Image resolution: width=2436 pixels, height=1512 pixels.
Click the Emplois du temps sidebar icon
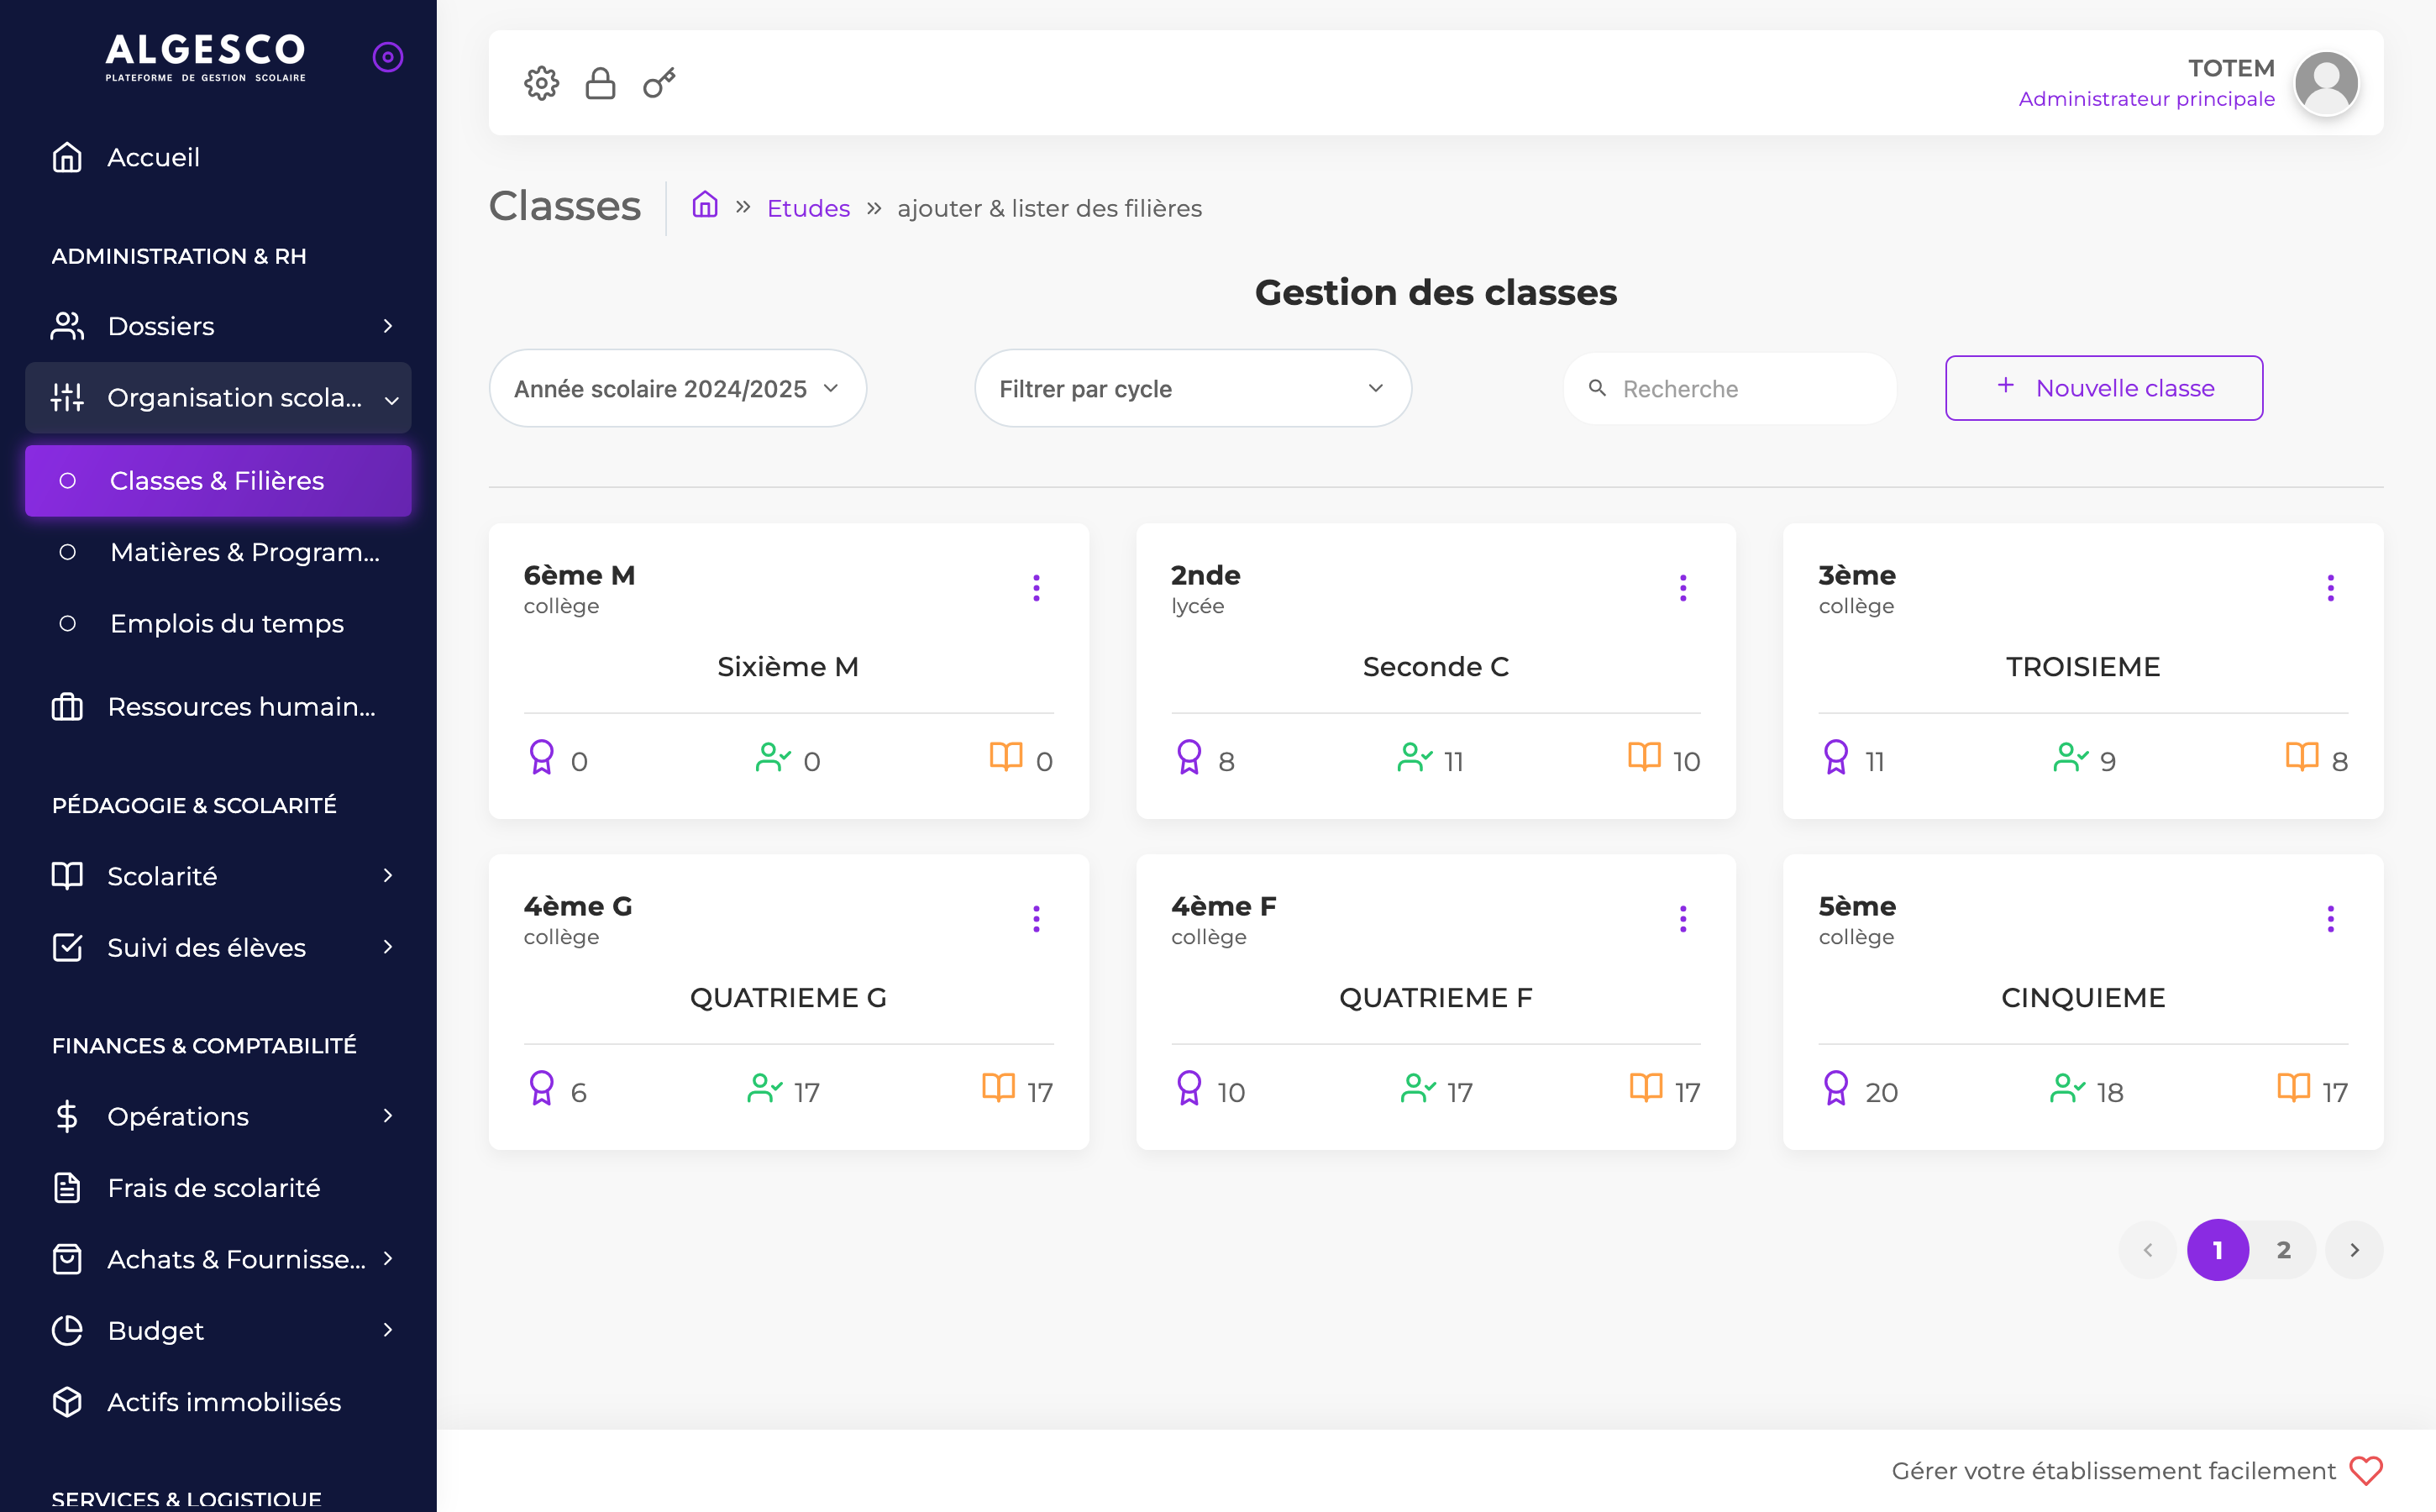(67, 623)
